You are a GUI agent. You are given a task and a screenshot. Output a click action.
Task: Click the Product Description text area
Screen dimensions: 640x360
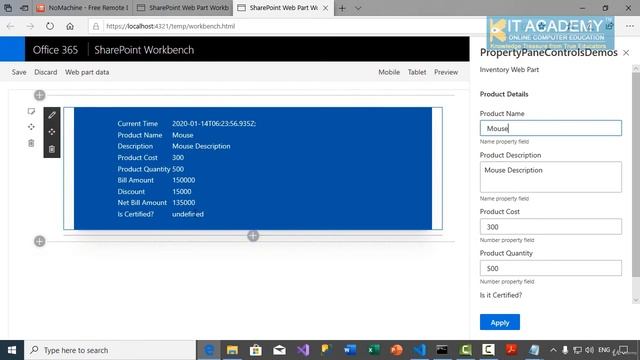coord(551,177)
